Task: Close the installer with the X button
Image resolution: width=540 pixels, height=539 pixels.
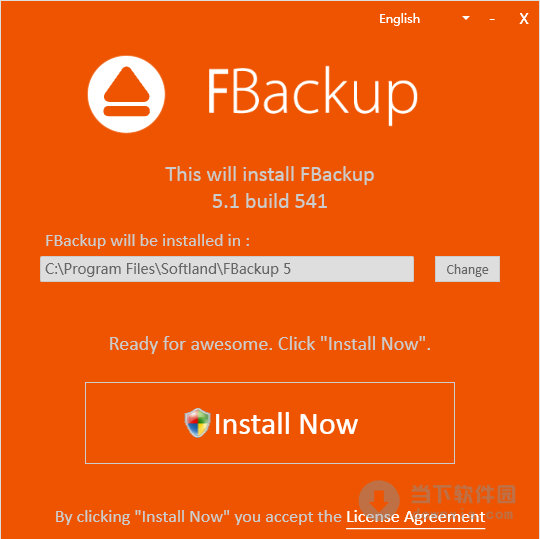Action: (x=524, y=19)
